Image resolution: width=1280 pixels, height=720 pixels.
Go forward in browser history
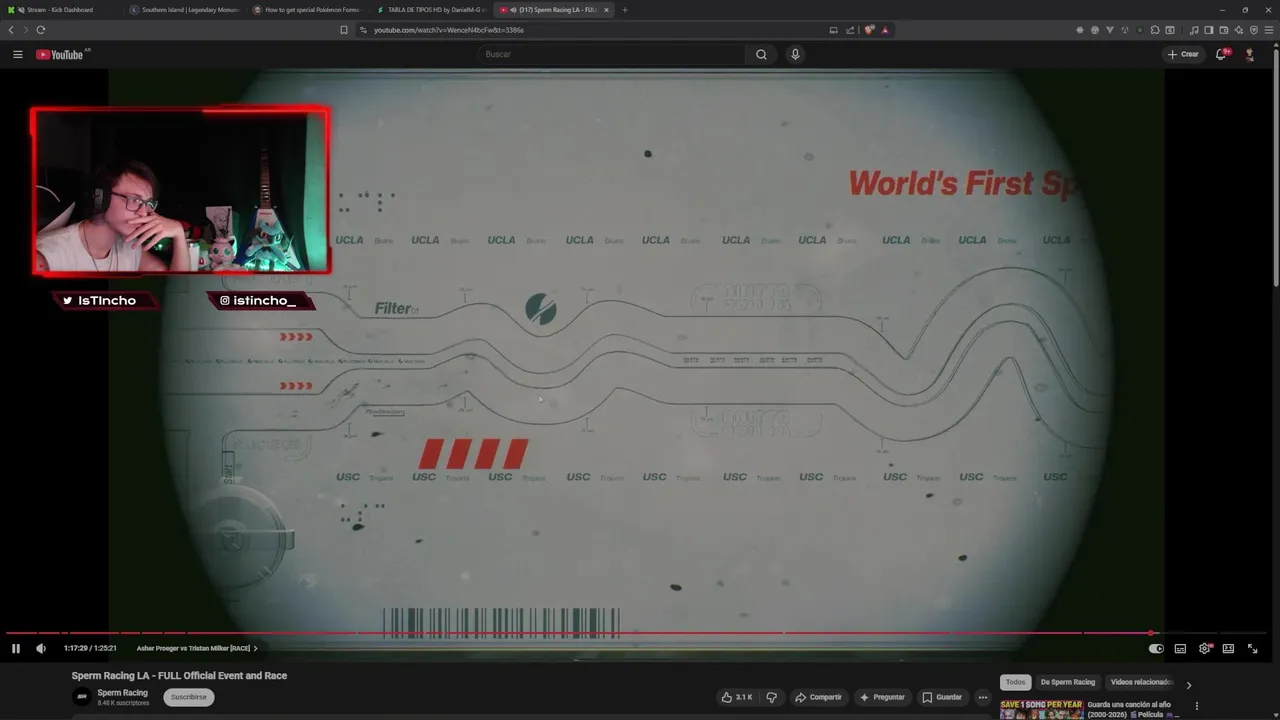tap(26, 30)
